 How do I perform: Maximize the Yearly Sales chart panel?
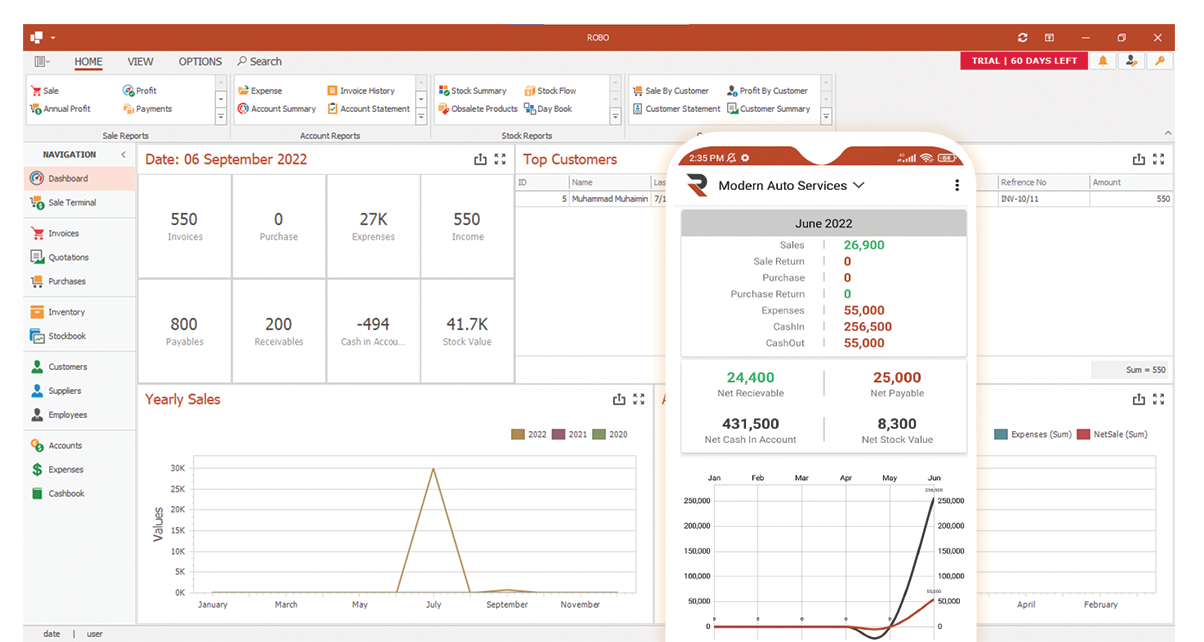[639, 399]
